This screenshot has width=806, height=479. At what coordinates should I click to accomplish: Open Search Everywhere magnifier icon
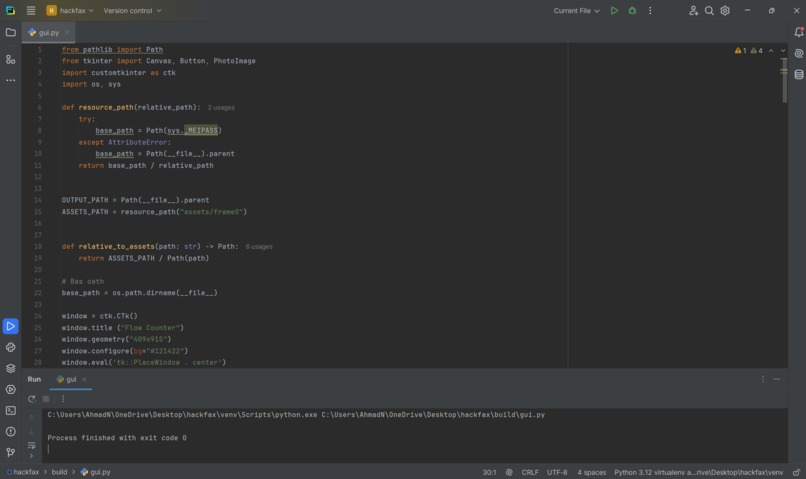click(x=709, y=10)
